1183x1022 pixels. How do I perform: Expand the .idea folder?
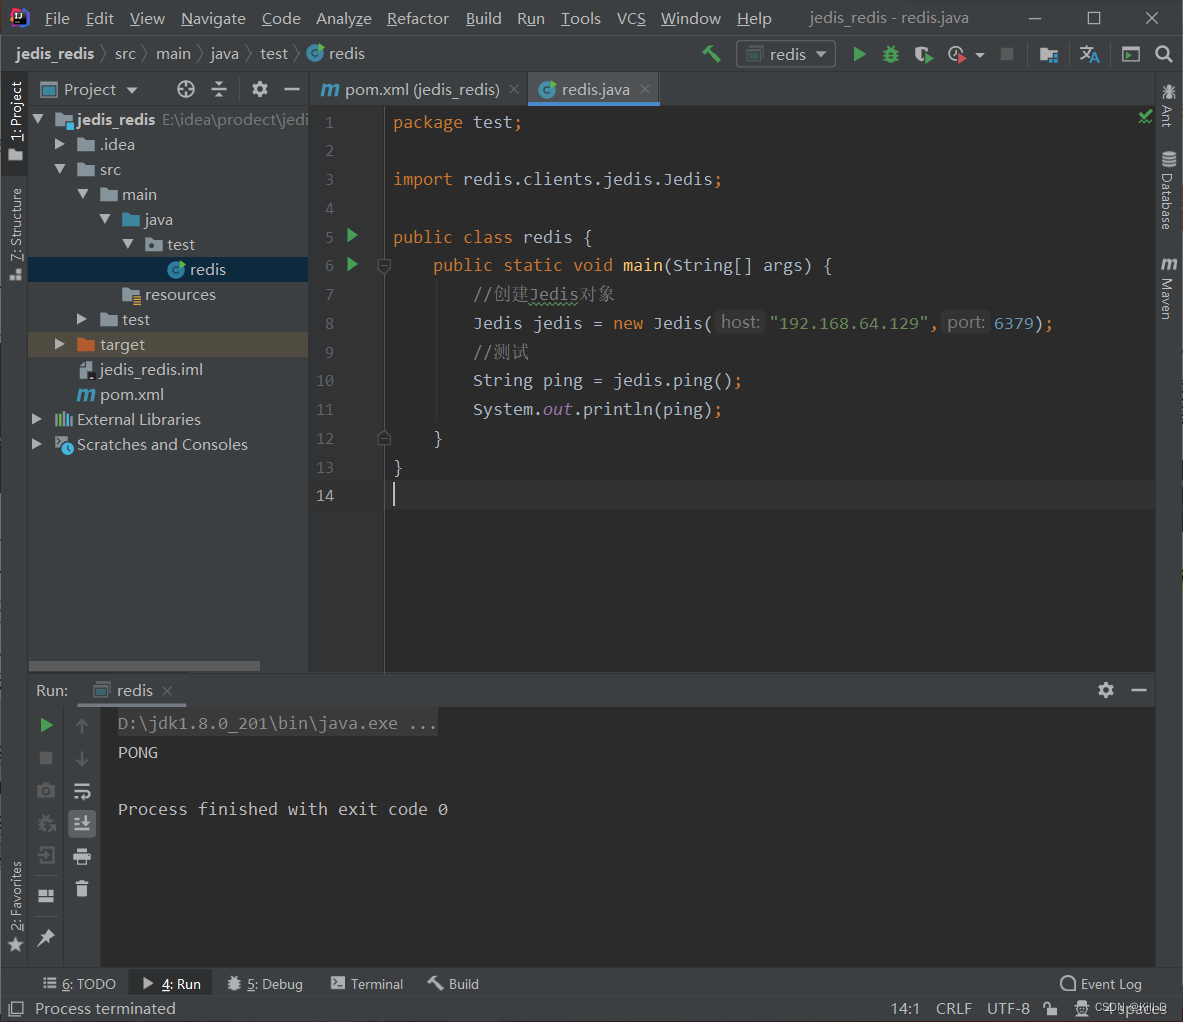pyautogui.click(x=60, y=144)
